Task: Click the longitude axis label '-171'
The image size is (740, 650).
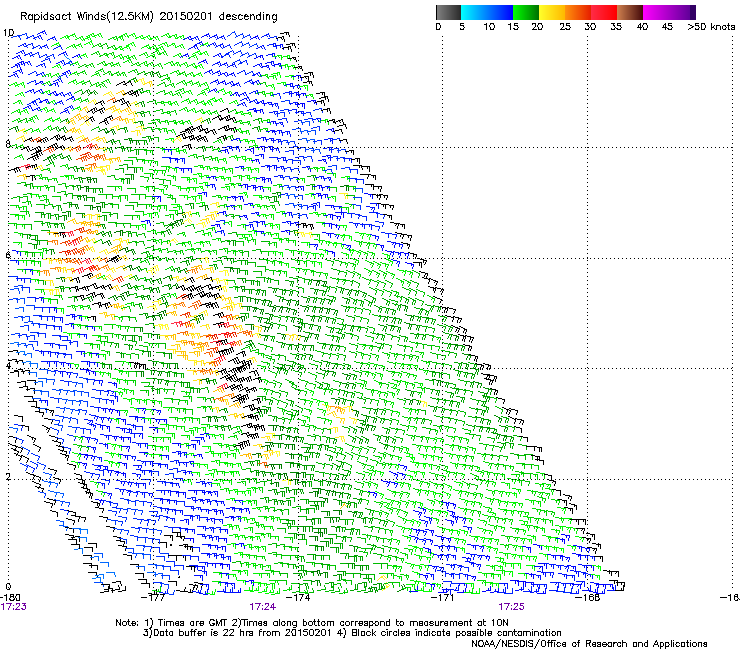Action: coord(443,597)
